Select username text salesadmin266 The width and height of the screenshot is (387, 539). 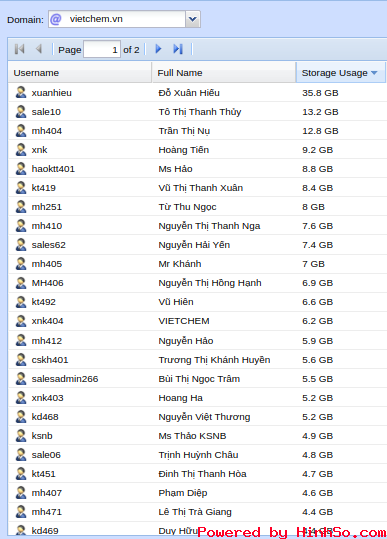pyautogui.click(x=65, y=379)
